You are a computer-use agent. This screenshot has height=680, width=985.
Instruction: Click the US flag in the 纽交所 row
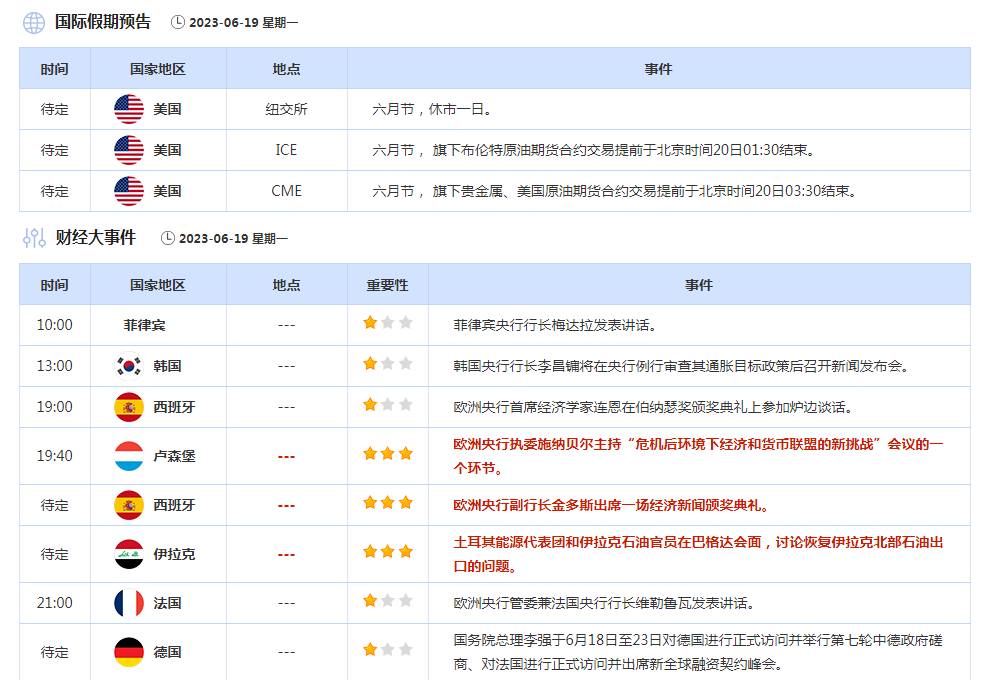(x=129, y=109)
